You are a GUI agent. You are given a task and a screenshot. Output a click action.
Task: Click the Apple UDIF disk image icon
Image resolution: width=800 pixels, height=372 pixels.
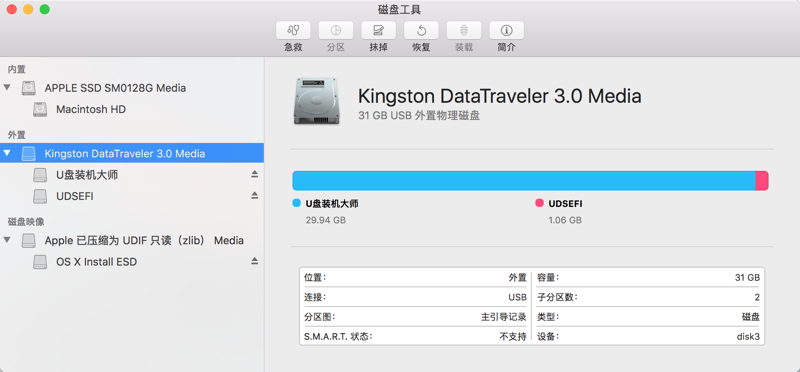coord(29,240)
